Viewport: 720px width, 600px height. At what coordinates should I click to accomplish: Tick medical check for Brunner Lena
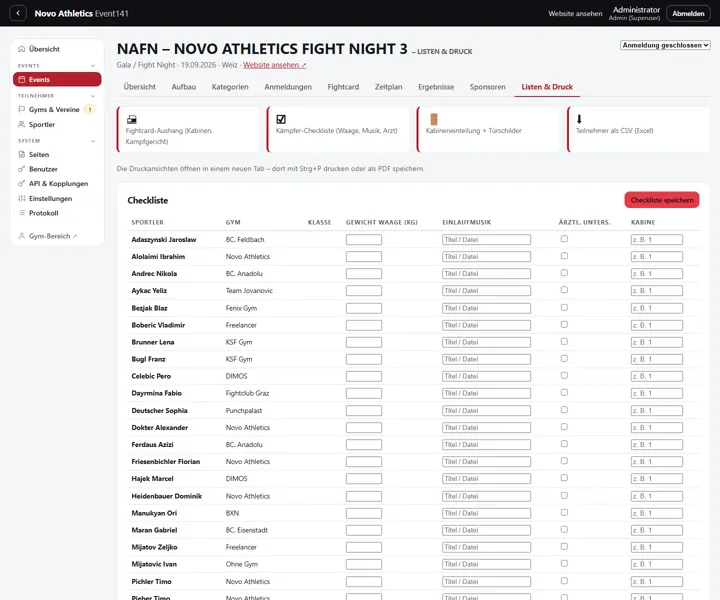(564, 342)
